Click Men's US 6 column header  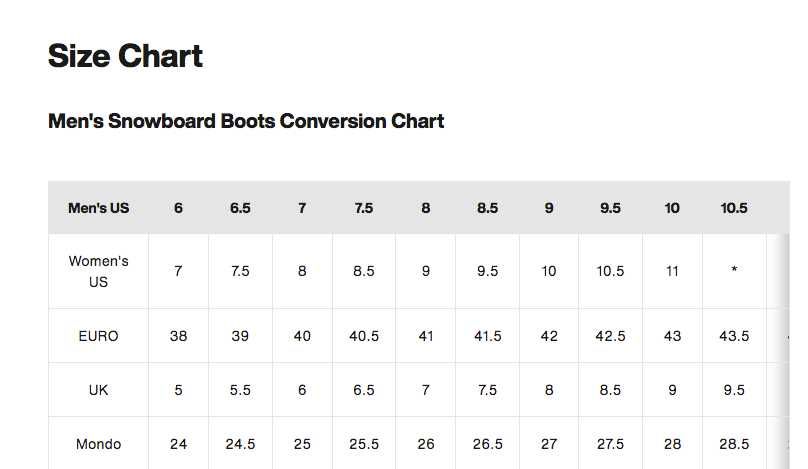point(178,208)
